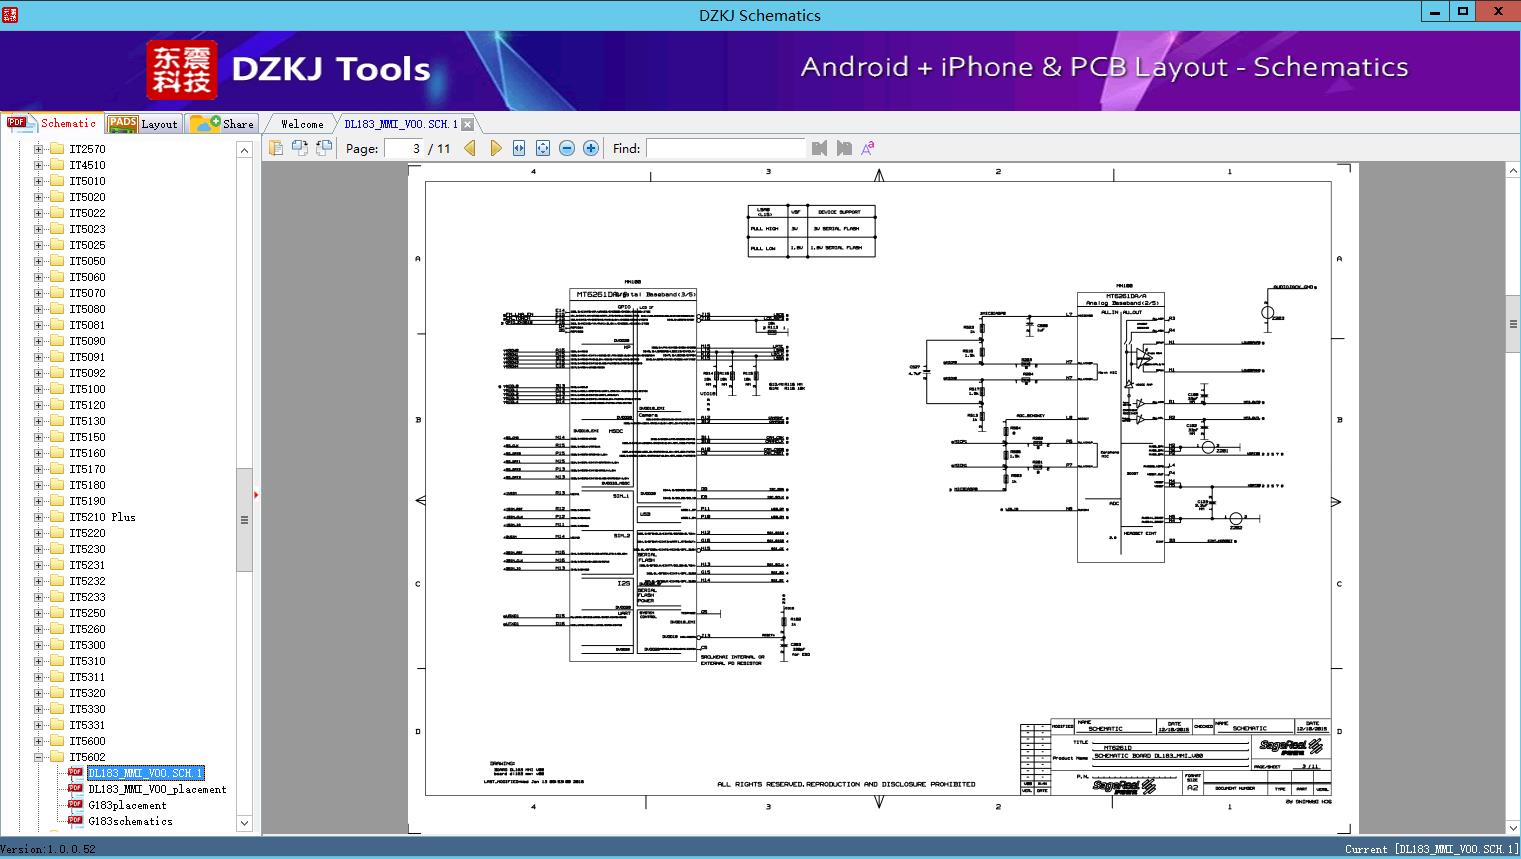
Task: Zoom out with the minus icon
Action: click(567, 148)
